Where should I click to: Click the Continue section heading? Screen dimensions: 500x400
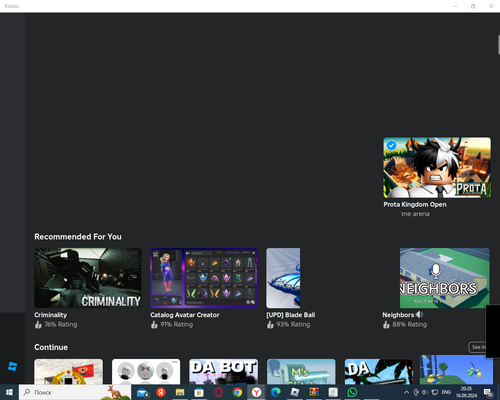tap(51, 347)
